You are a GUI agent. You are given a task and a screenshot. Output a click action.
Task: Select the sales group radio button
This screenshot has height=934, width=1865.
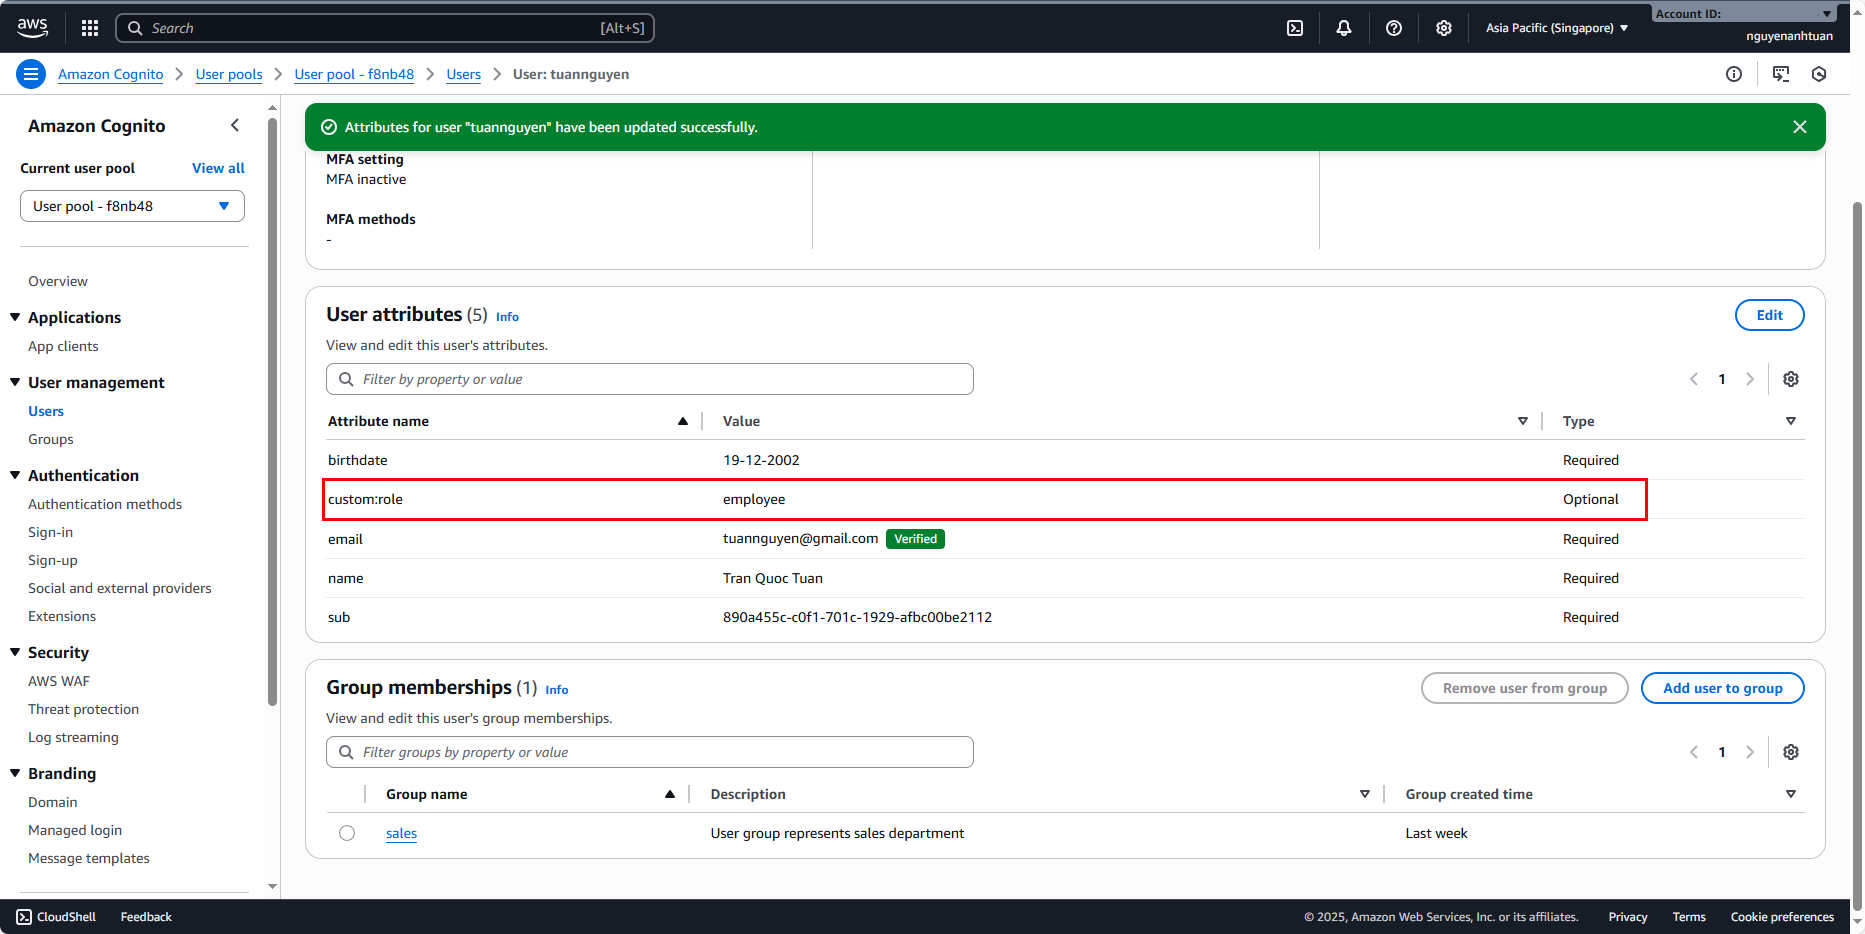click(347, 833)
